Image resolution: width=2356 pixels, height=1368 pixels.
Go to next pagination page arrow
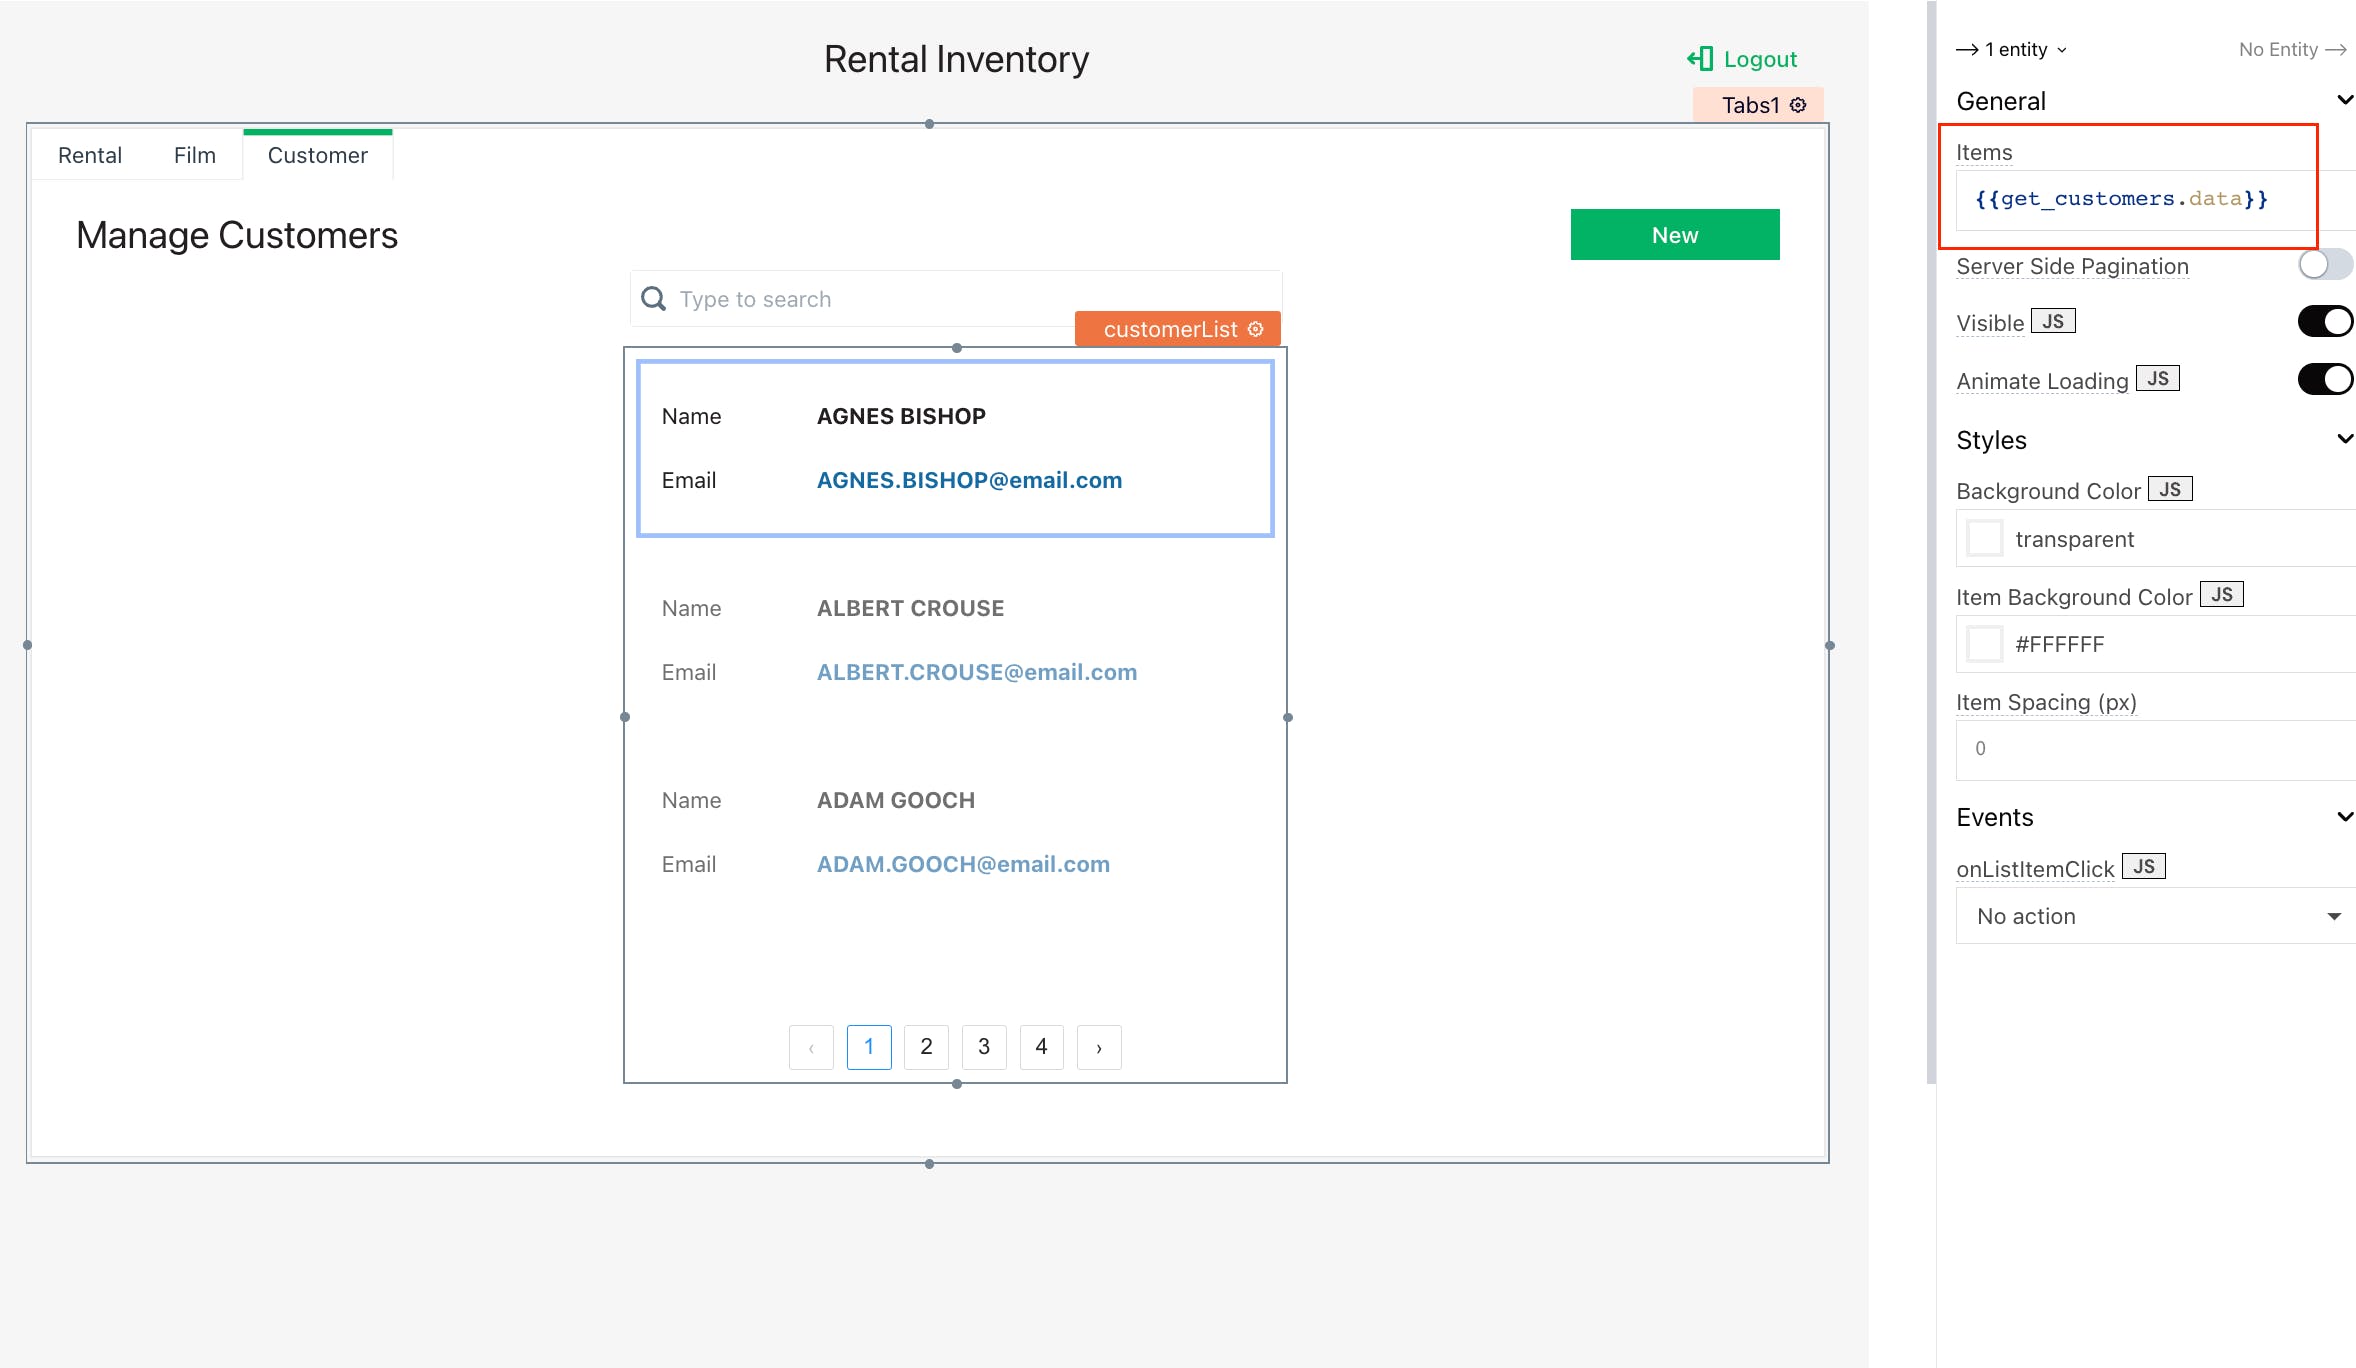point(1099,1047)
